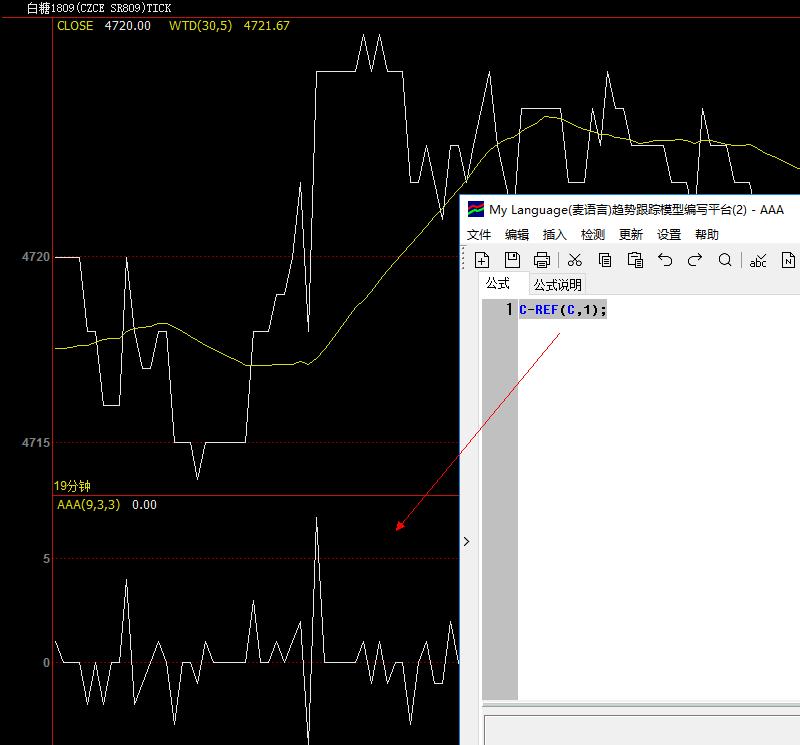Open search with the magnifier icon
The height and width of the screenshot is (745, 800).
725,260
